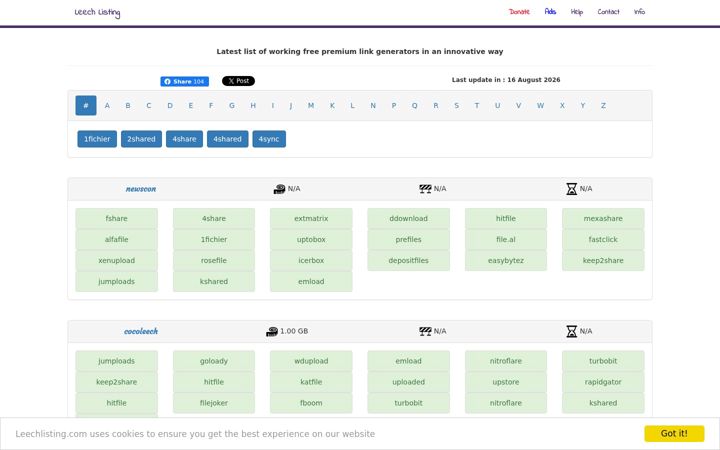Click the newscon max file size icon
720x450 pixels.
[279, 189]
